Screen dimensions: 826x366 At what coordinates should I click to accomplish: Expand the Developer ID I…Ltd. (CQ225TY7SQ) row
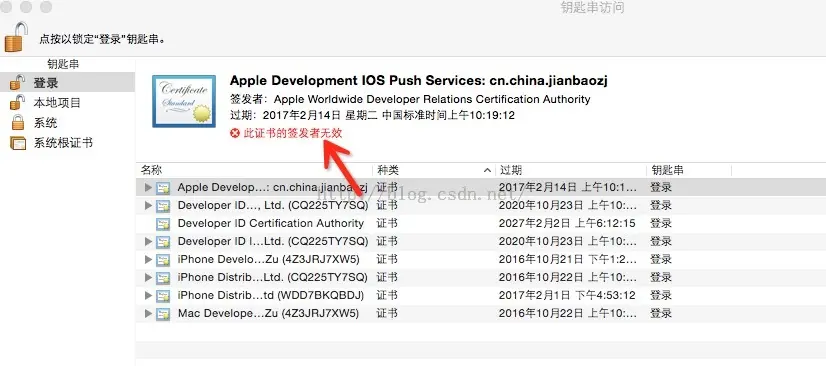pyautogui.click(x=148, y=241)
